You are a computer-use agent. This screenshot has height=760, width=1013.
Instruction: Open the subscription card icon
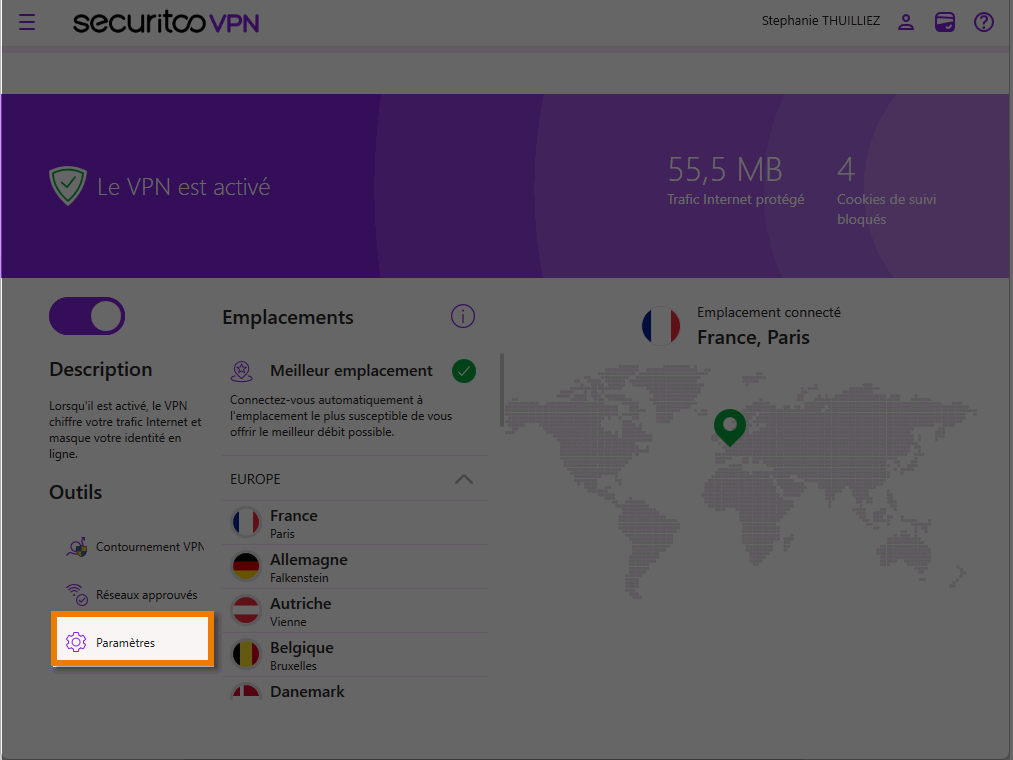coord(945,23)
